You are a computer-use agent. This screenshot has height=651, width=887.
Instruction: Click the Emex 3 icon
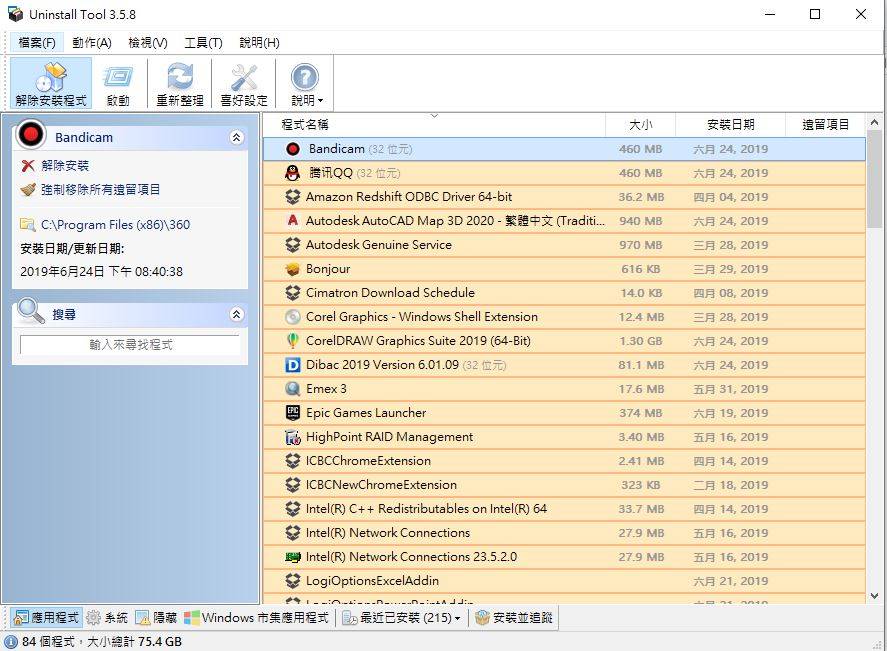tap(292, 389)
